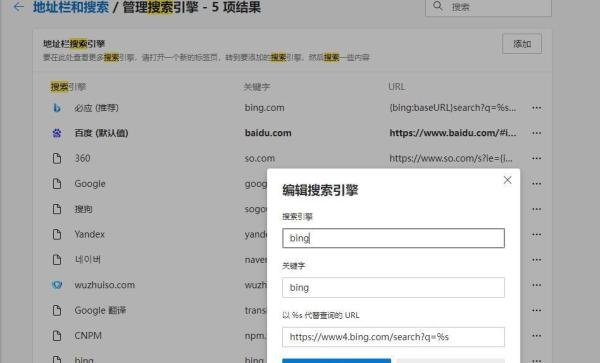The width and height of the screenshot is (600, 363).
Task: Open the 地址栏和搜索 breadcrumb link
Action: 71,7
